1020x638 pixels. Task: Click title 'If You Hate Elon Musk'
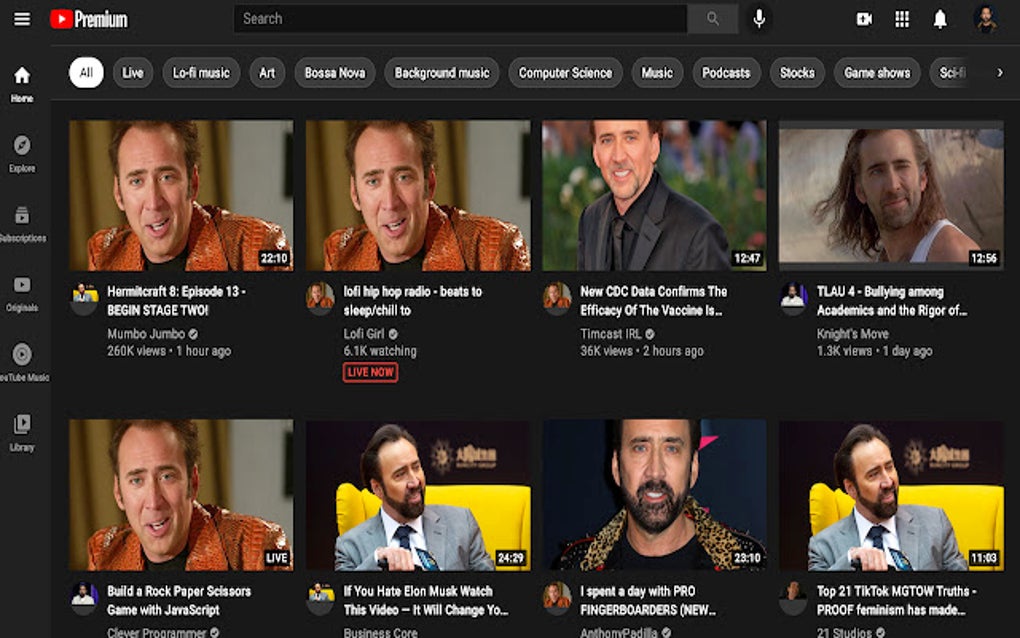coord(425,600)
